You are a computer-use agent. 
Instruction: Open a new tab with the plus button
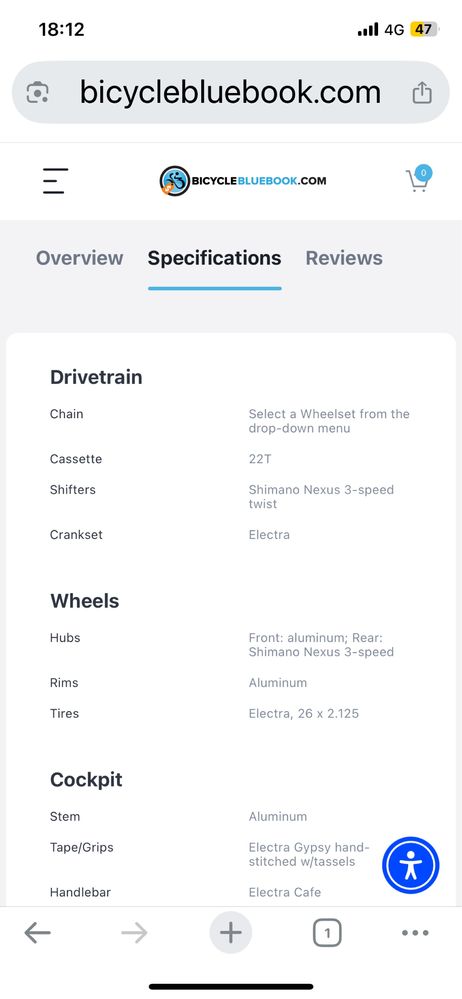(x=231, y=933)
